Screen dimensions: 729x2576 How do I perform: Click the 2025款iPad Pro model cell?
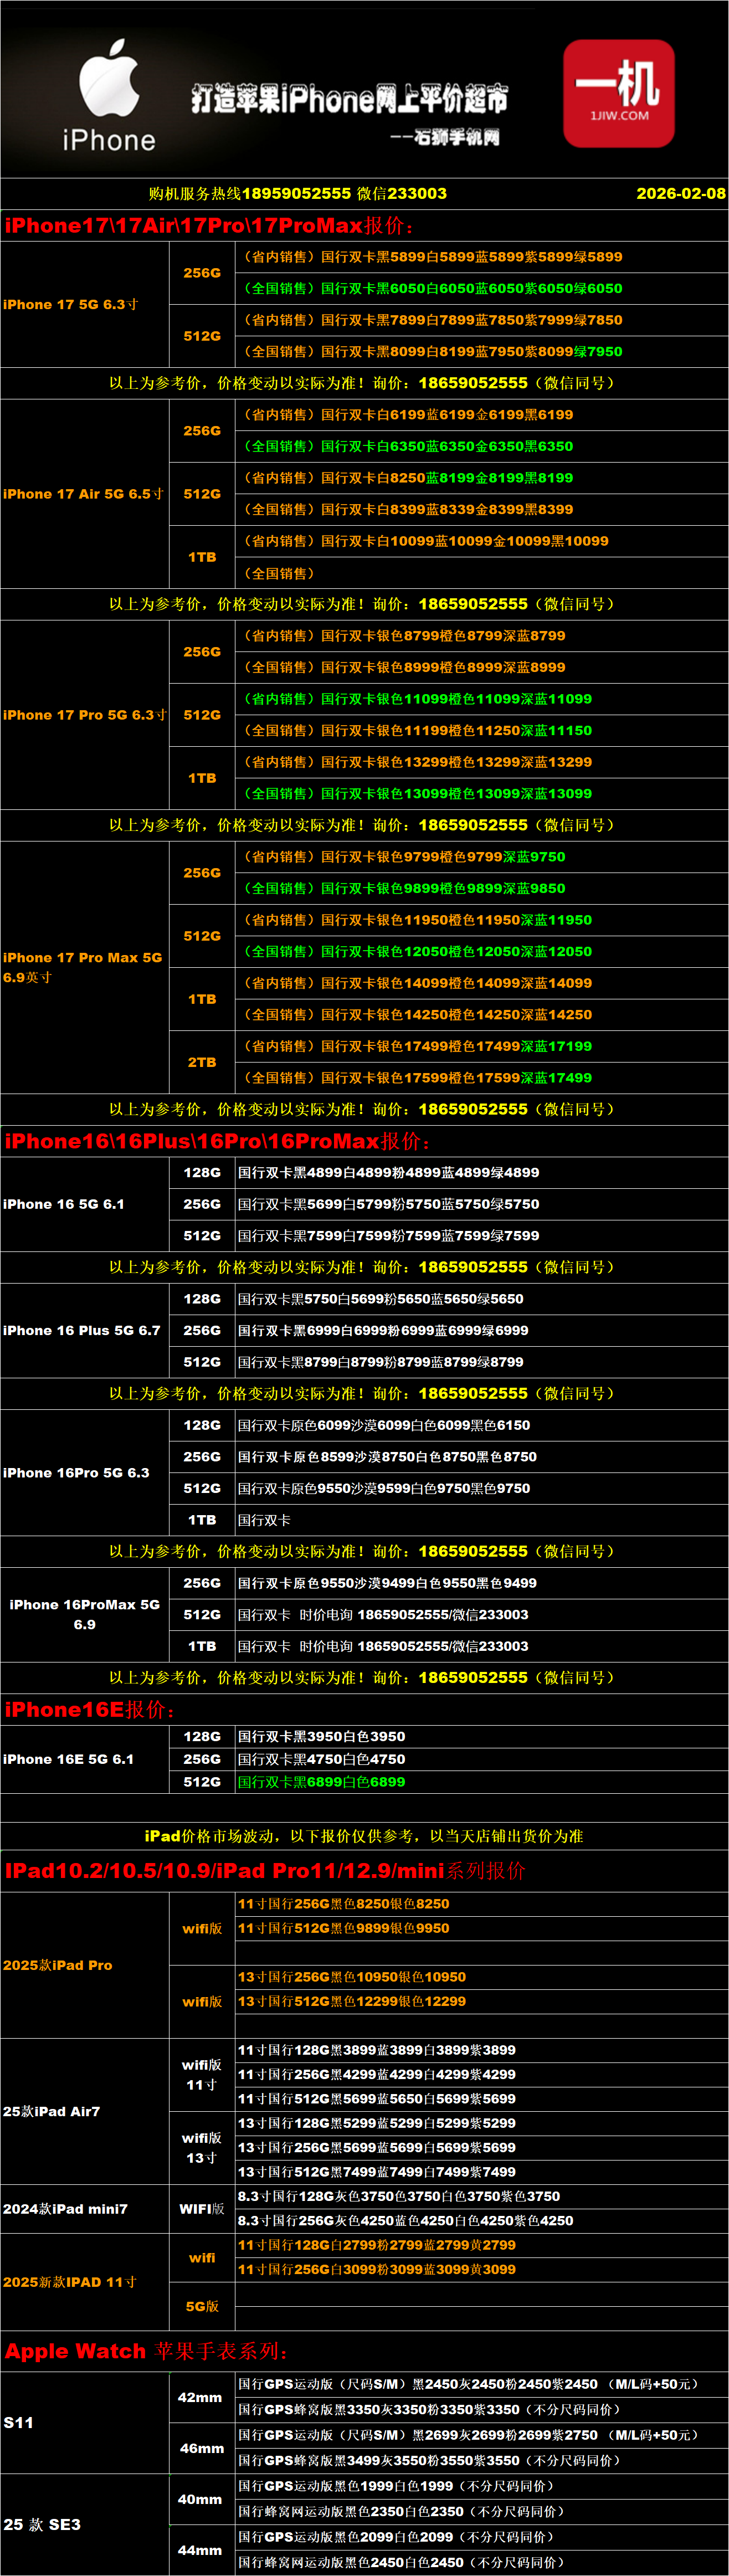tap(58, 1965)
